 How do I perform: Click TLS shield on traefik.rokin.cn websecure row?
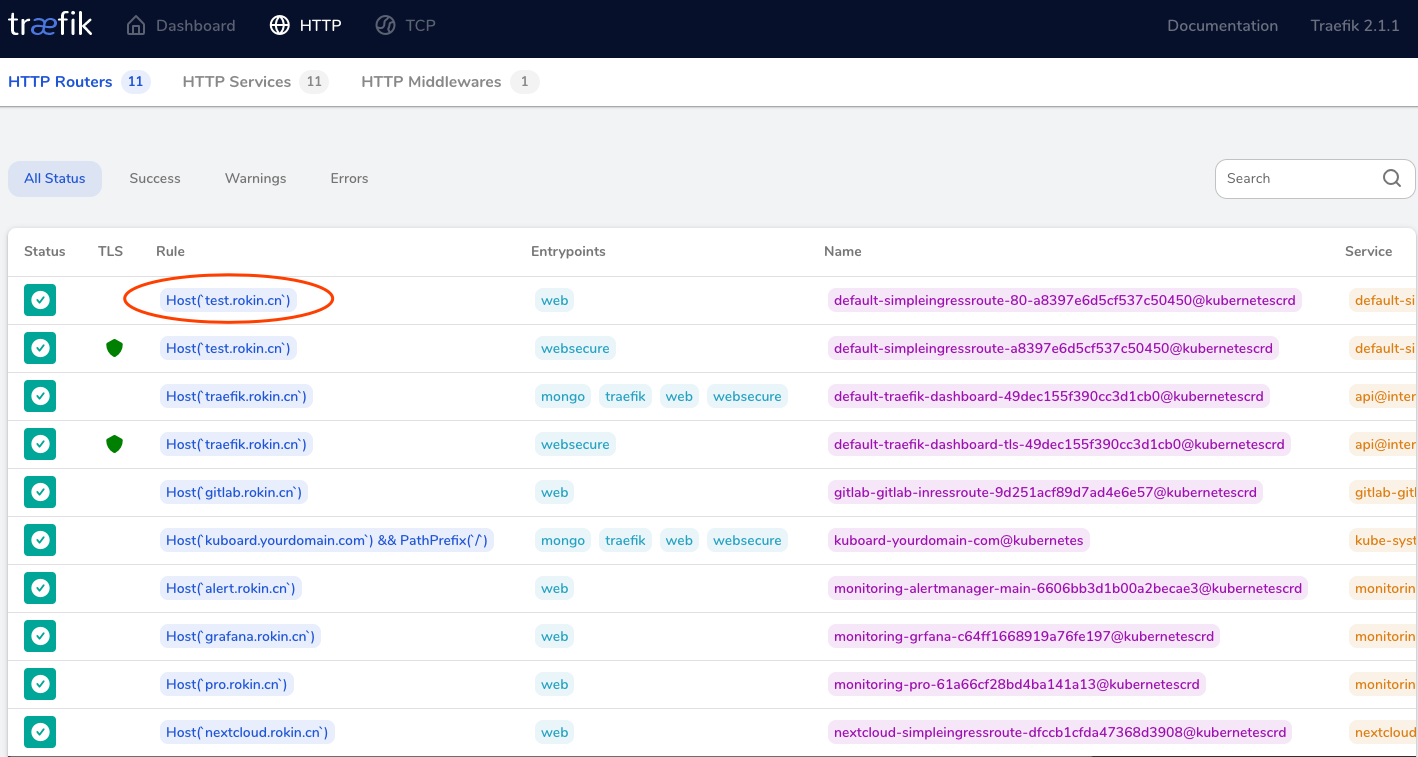pos(115,444)
